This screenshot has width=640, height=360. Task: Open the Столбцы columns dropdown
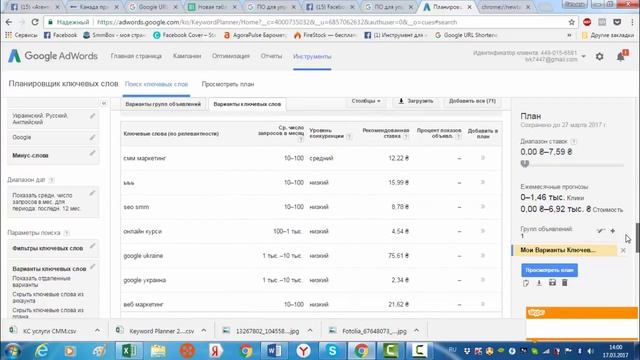[x=366, y=101]
